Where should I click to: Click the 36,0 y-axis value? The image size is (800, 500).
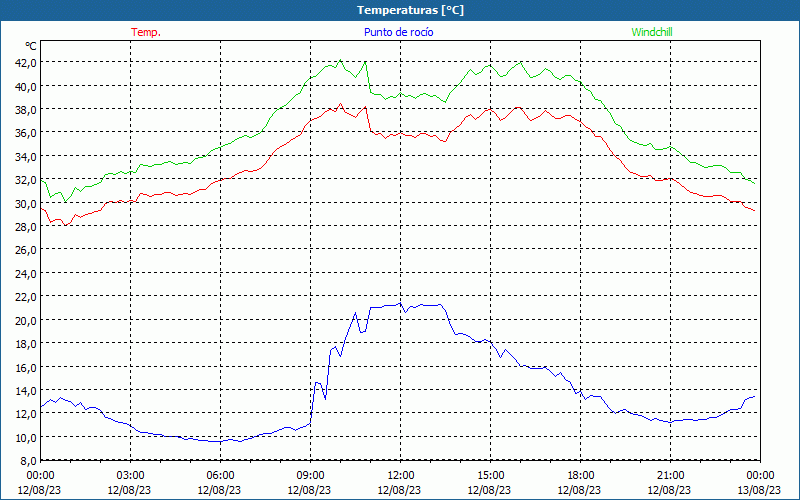[x=27, y=133]
